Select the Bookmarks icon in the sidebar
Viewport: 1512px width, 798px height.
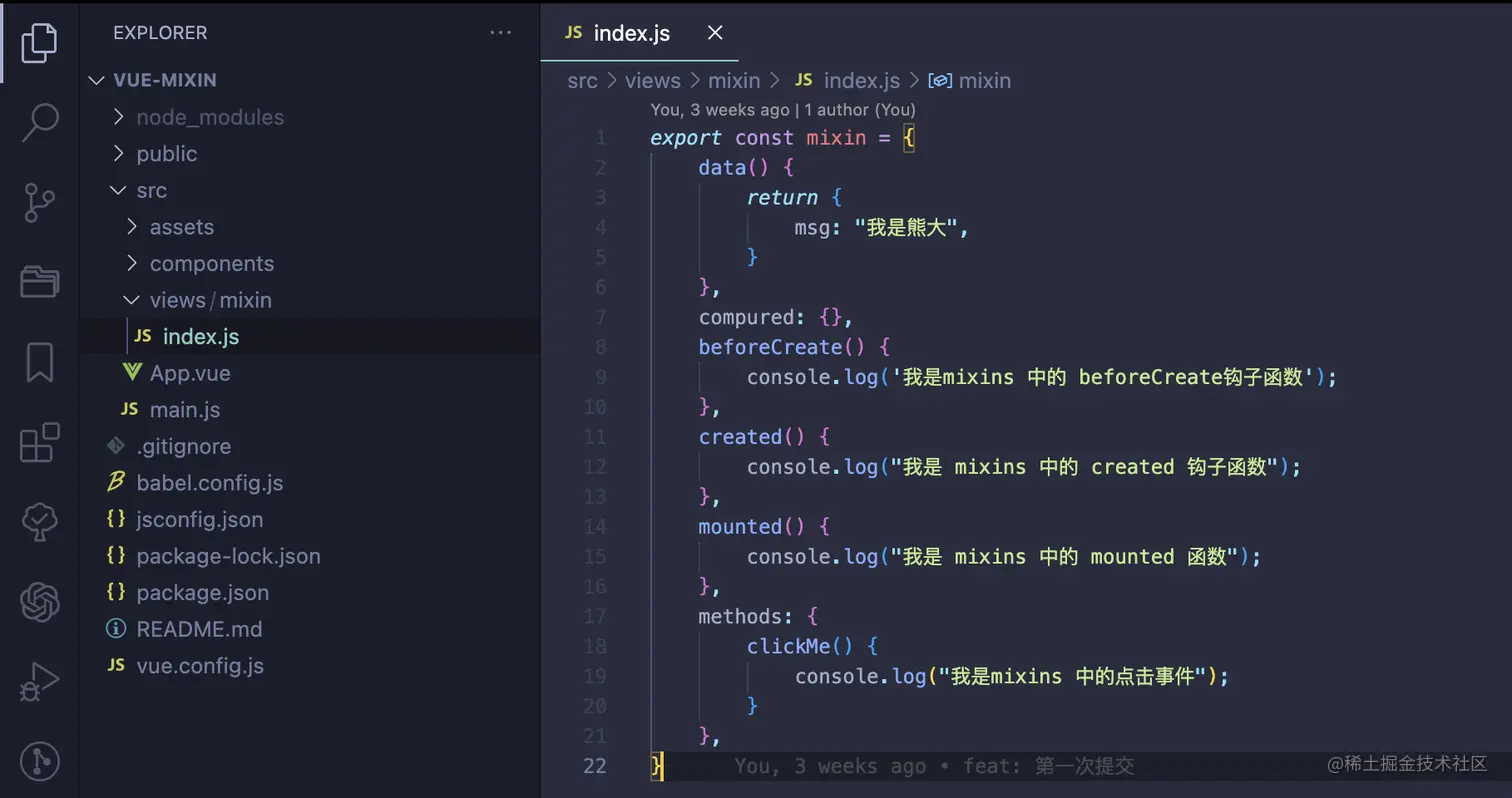pyautogui.click(x=38, y=362)
